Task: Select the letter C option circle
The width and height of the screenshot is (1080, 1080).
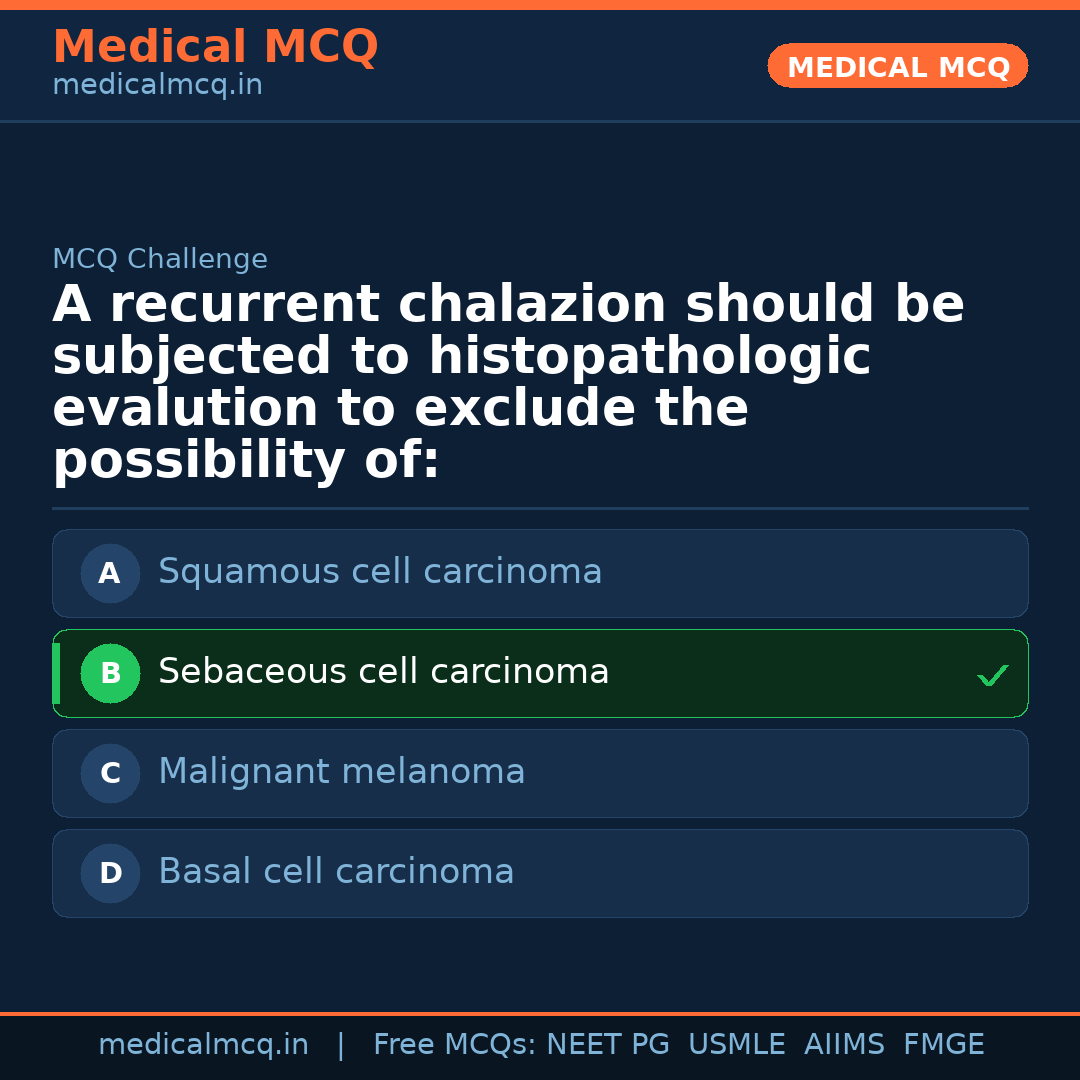Action: 110,774
